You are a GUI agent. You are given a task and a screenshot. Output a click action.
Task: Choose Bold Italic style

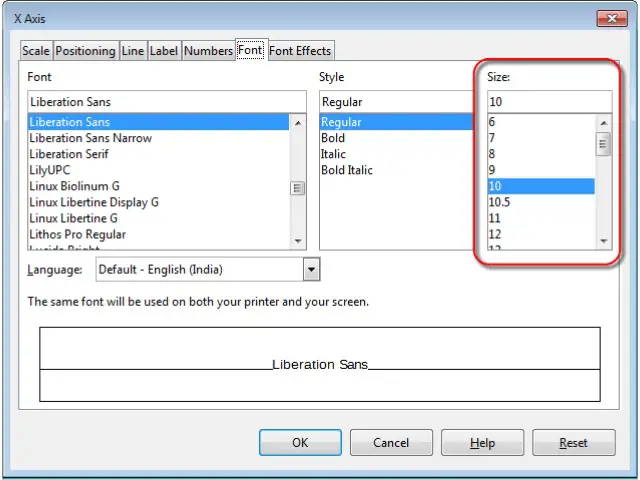(396, 170)
